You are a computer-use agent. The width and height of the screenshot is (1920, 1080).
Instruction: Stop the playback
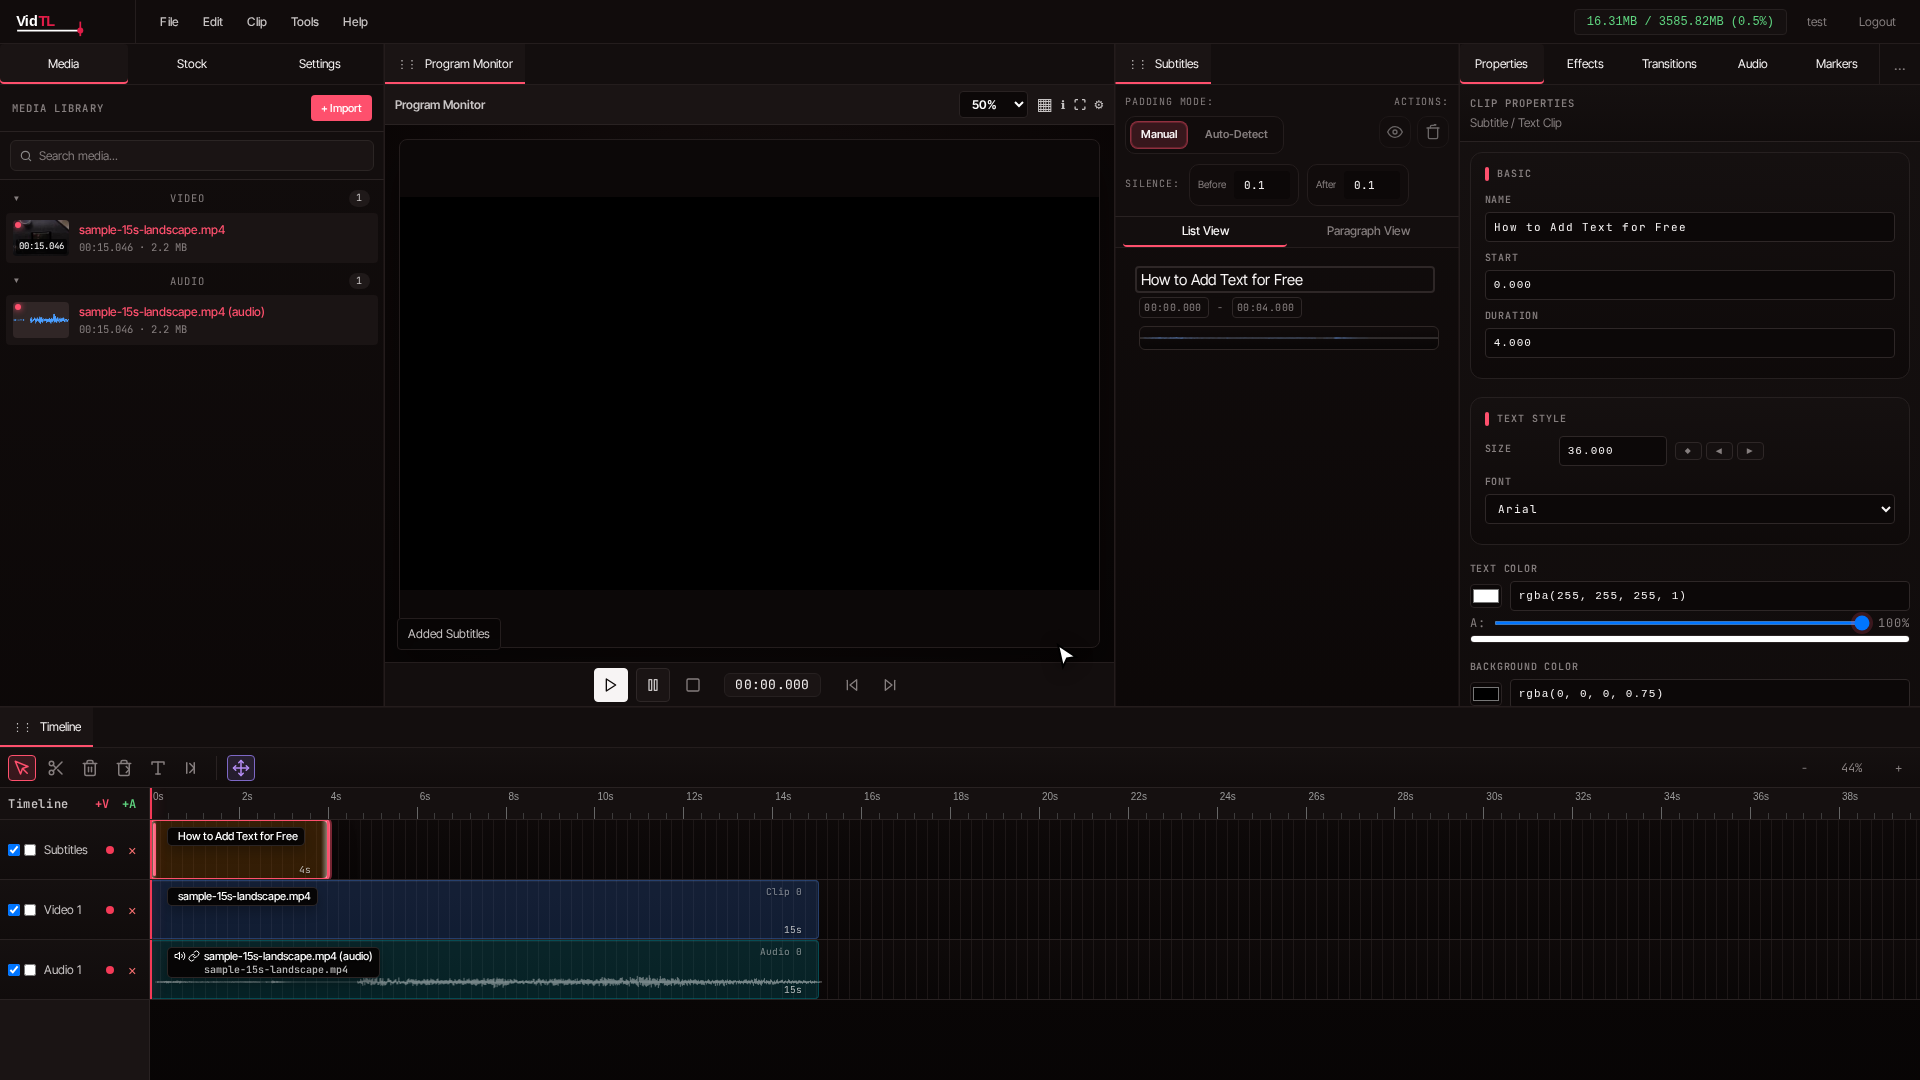click(x=693, y=685)
